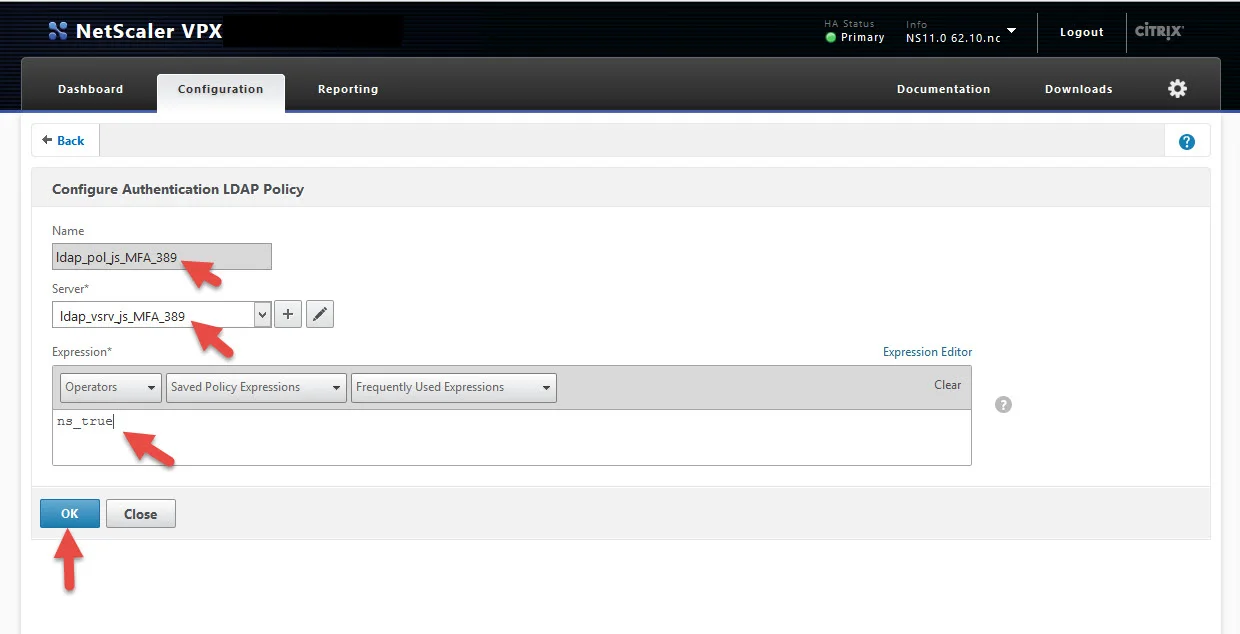The image size is (1240, 634).
Task: Edit the server with pencil icon
Action: pos(319,315)
